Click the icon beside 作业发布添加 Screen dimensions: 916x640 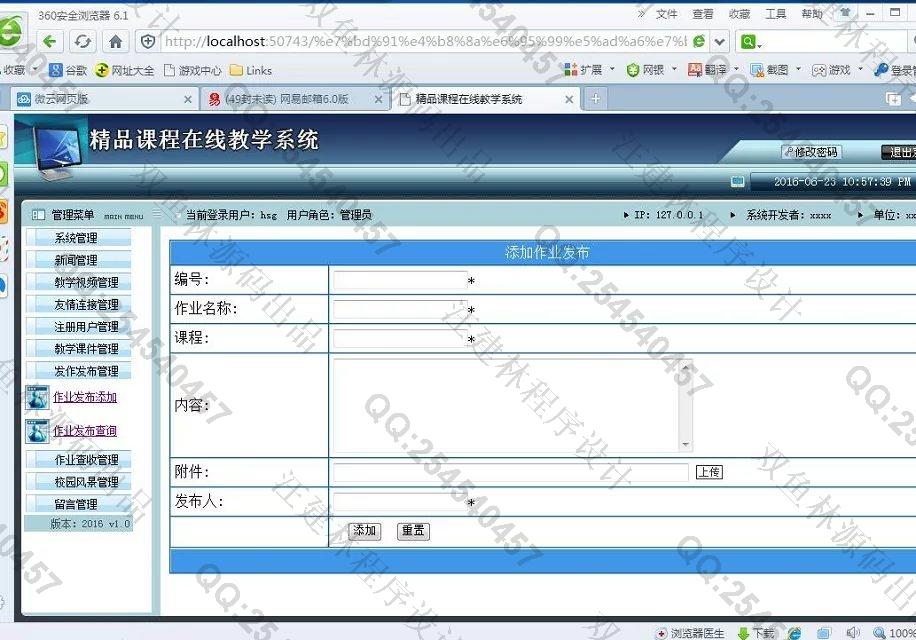tap(37, 398)
